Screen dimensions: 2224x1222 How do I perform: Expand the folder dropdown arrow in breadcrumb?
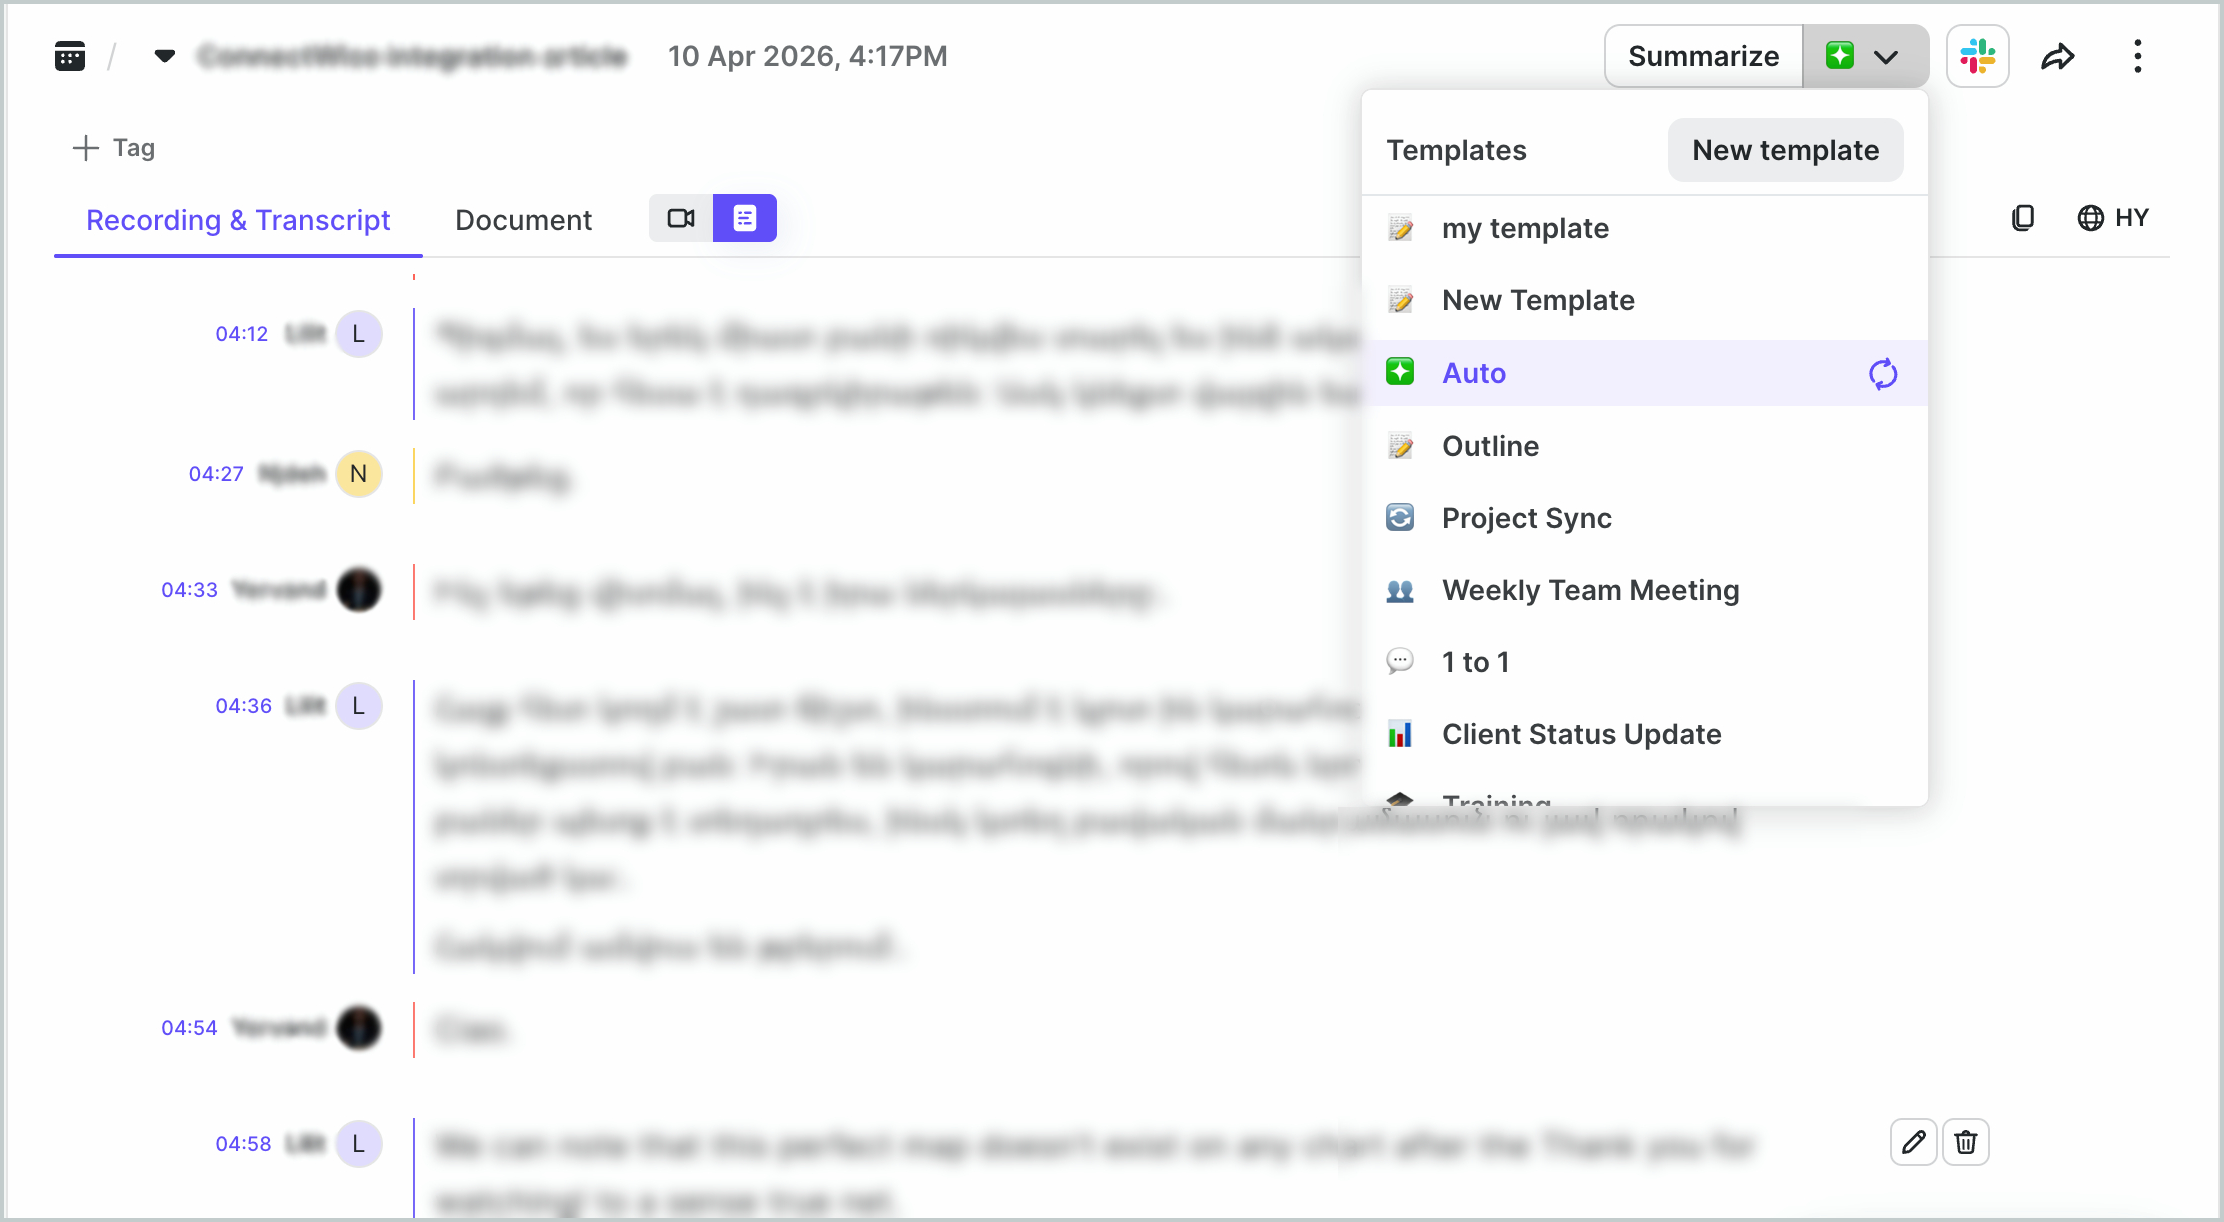(165, 56)
